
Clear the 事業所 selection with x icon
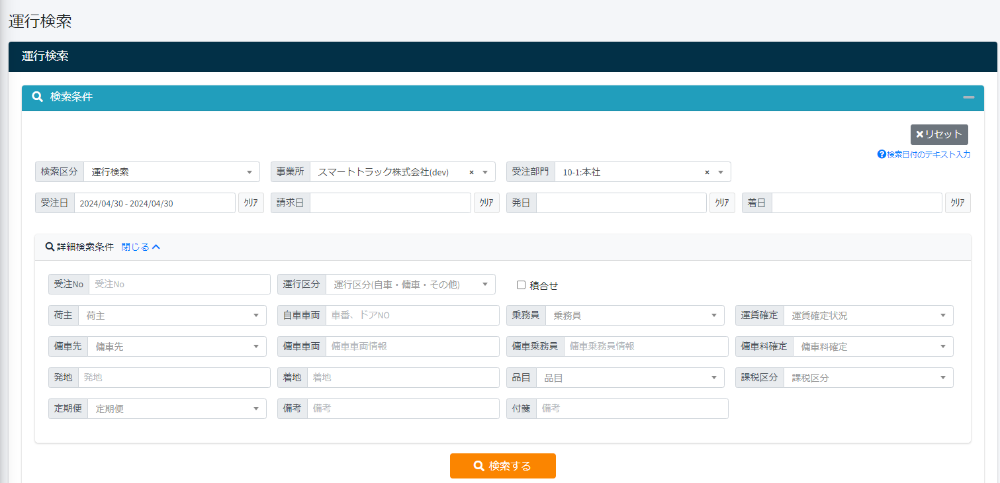(x=471, y=172)
